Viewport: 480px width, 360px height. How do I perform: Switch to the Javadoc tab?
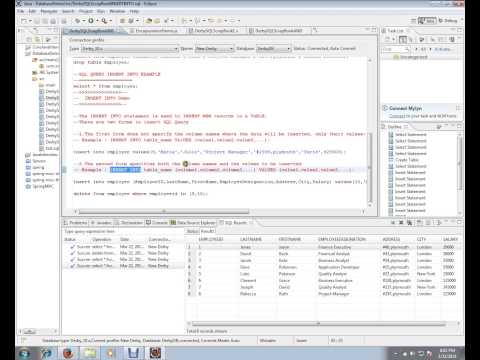click(x=101, y=223)
